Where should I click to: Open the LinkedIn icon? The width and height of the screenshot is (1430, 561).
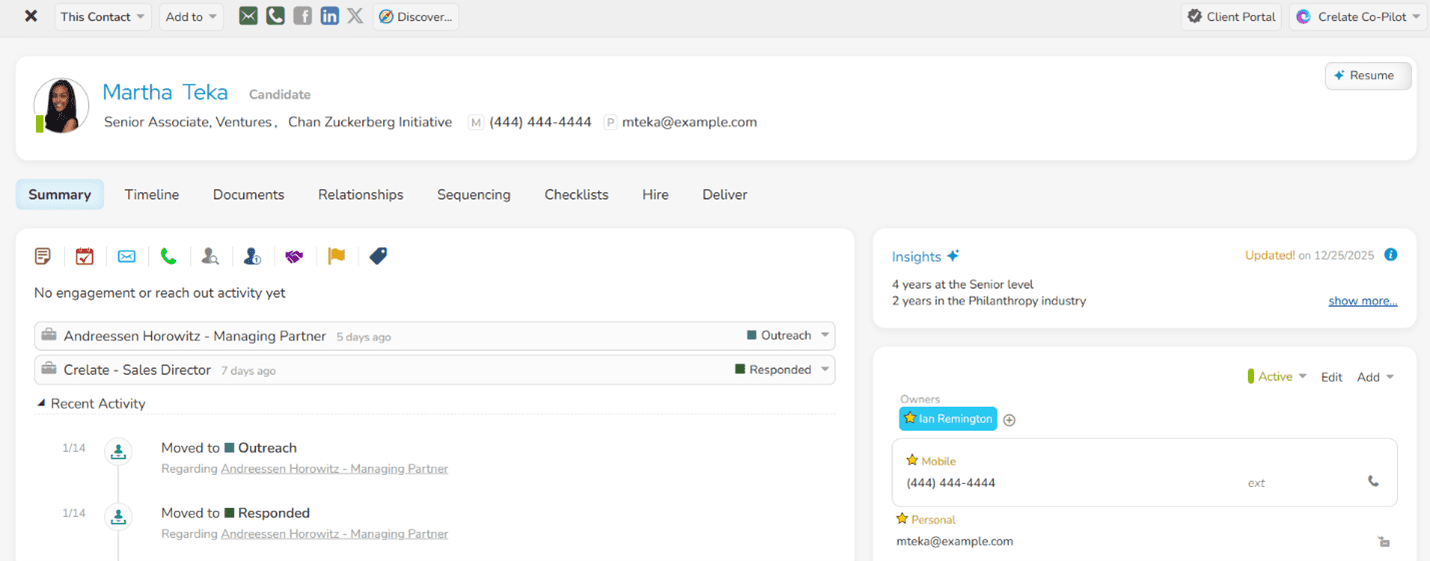click(329, 16)
